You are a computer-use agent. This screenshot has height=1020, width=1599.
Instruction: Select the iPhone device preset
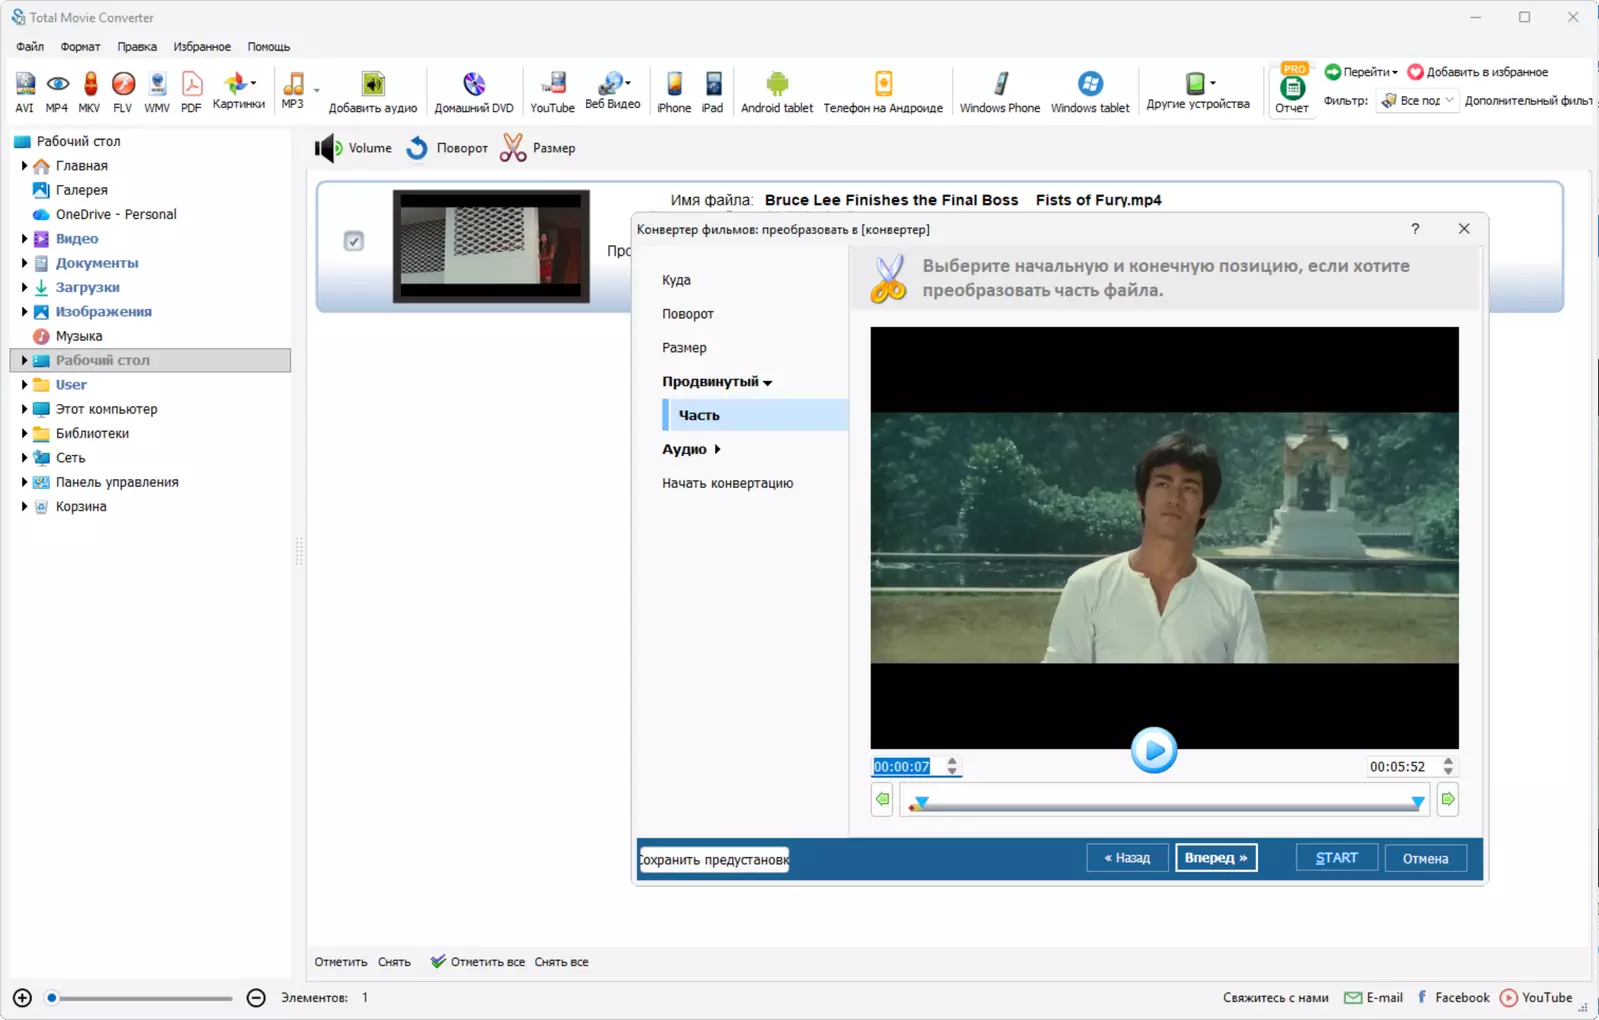674,92
